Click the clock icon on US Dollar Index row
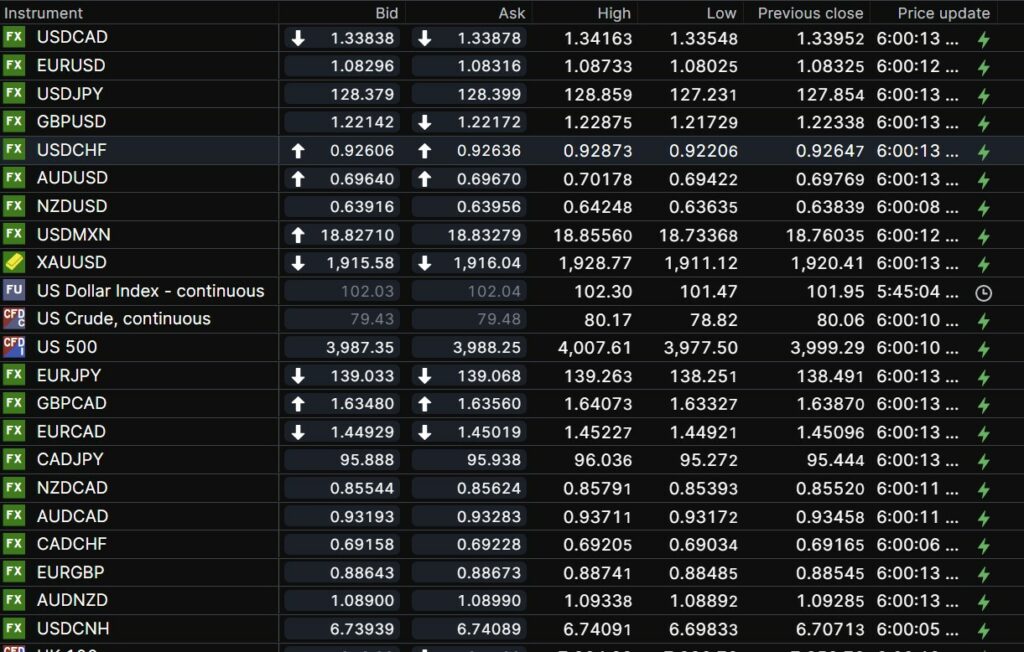This screenshot has width=1024, height=652. 983,293
